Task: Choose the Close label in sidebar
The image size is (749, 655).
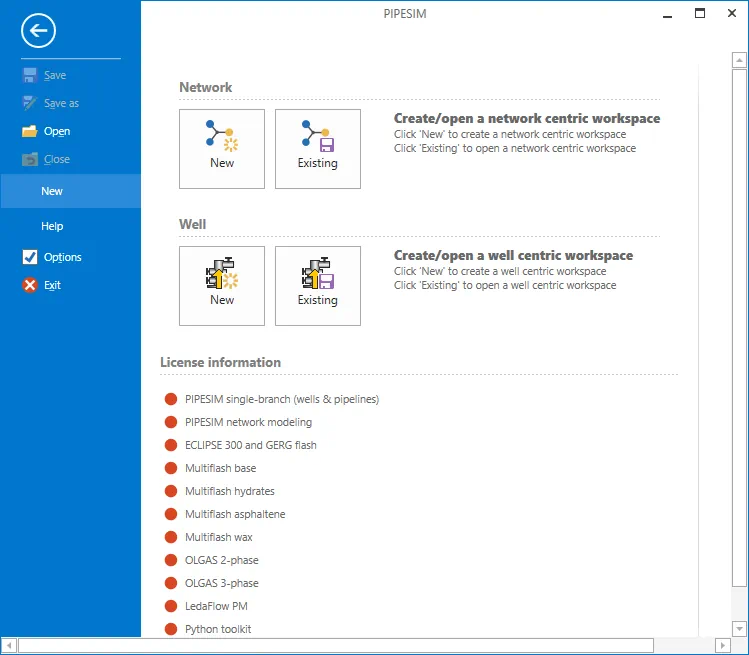Action: coord(57,159)
